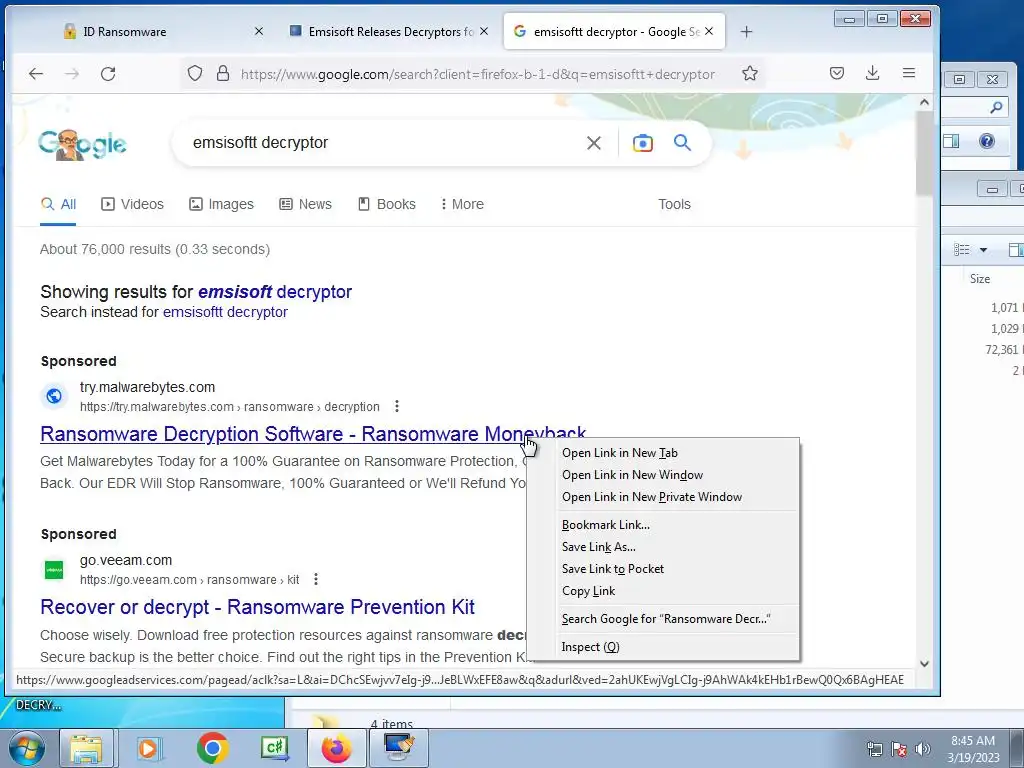Image resolution: width=1024 pixels, height=768 pixels.
Task: Open the Windows Start menu
Action: pyautogui.click(x=27, y=748)
